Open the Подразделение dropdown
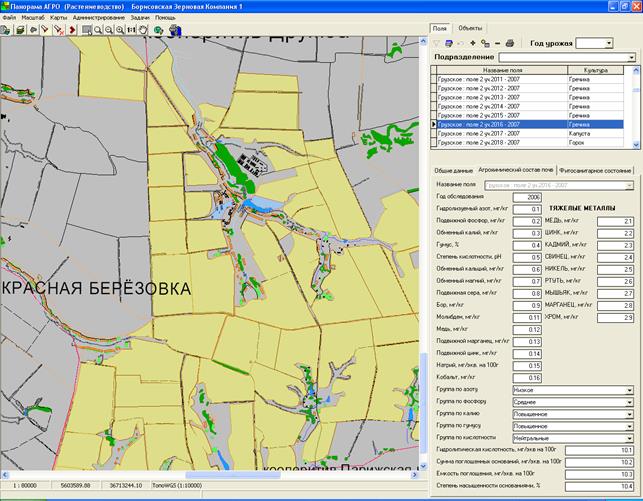The width and height of the screenshot is (643, 501). 631,57
